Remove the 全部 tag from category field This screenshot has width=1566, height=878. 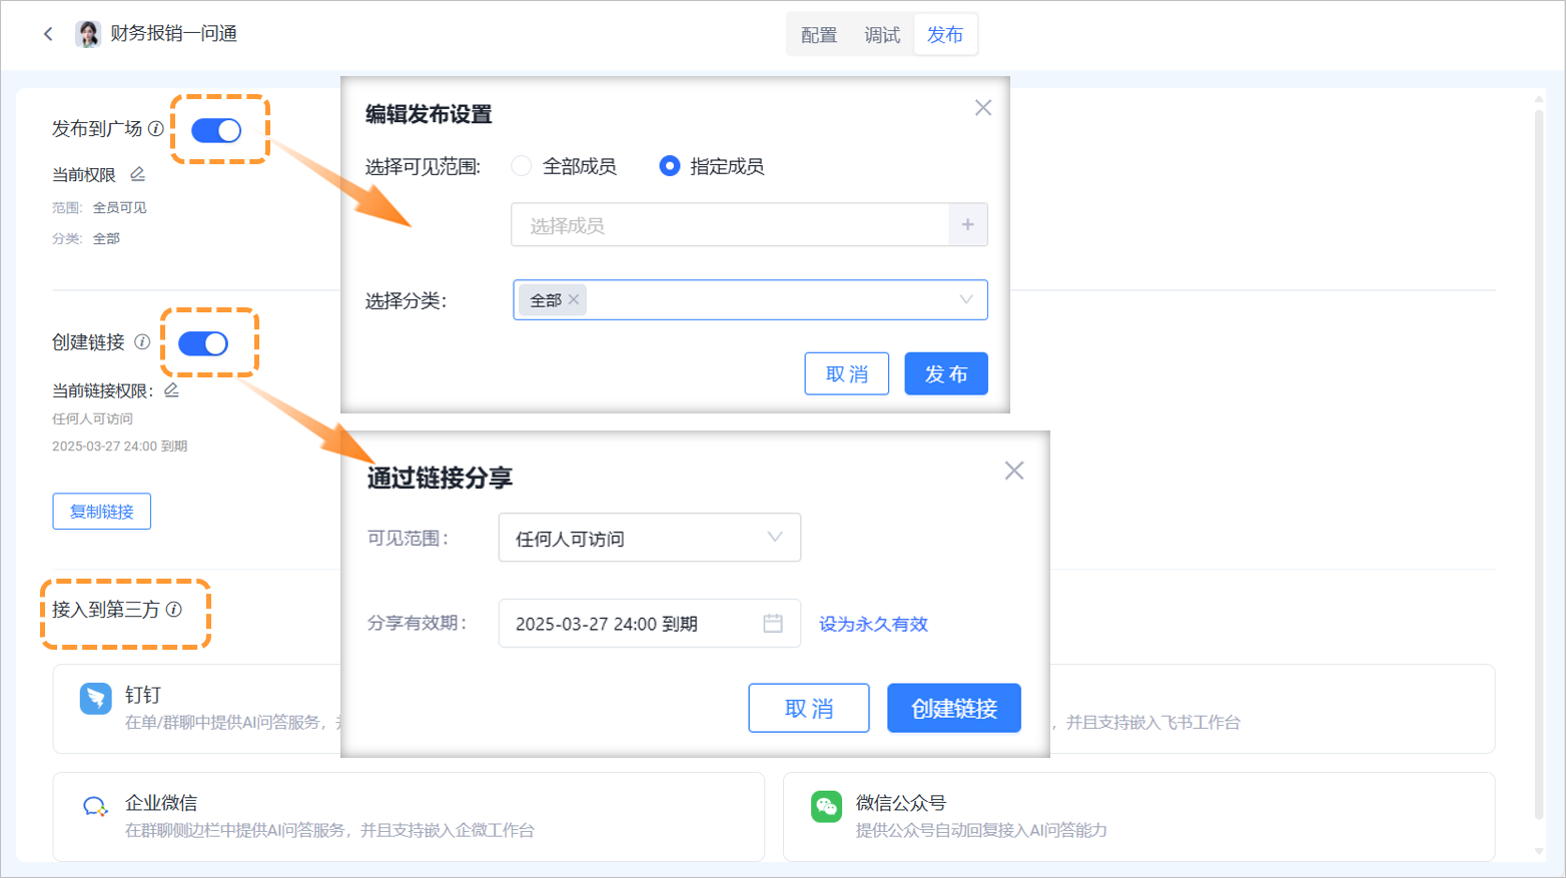tap(574, 300)
